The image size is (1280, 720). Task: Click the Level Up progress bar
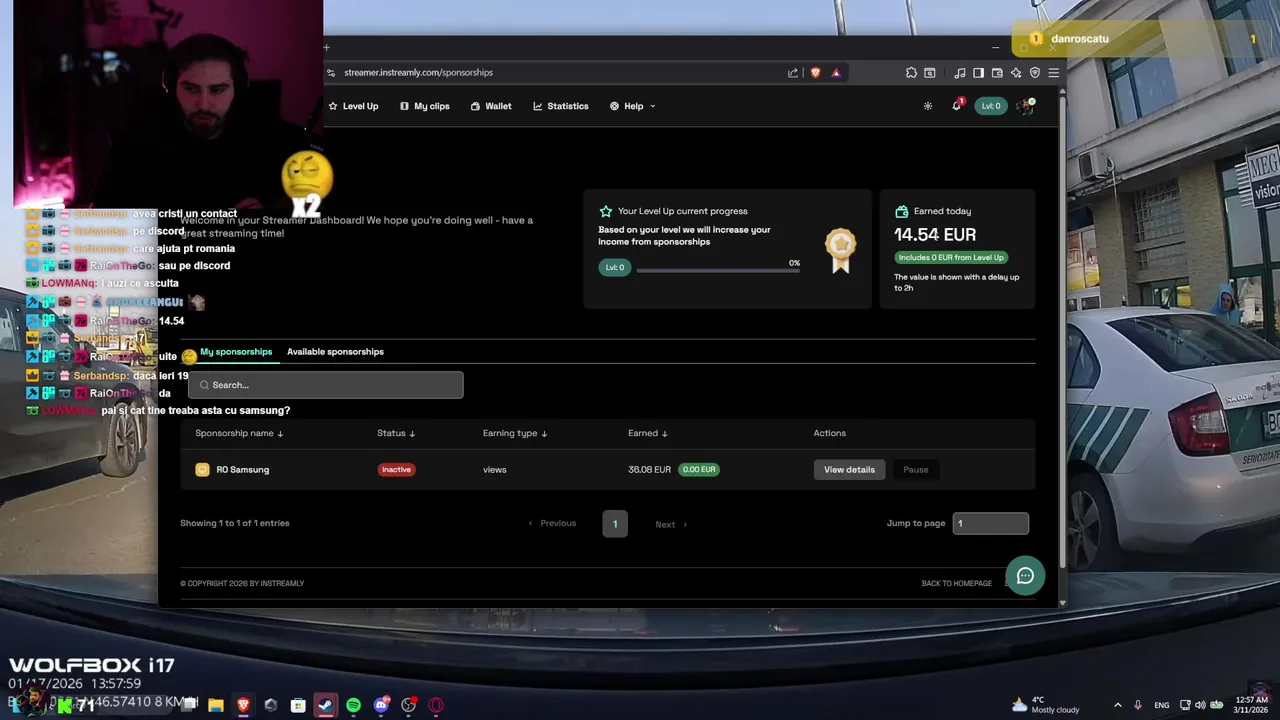tap(718, 270)
